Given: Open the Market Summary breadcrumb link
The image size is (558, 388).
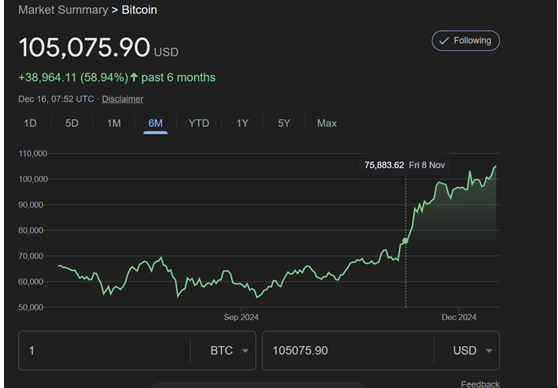Looking at the screenshot, I should tap(63, 10).
